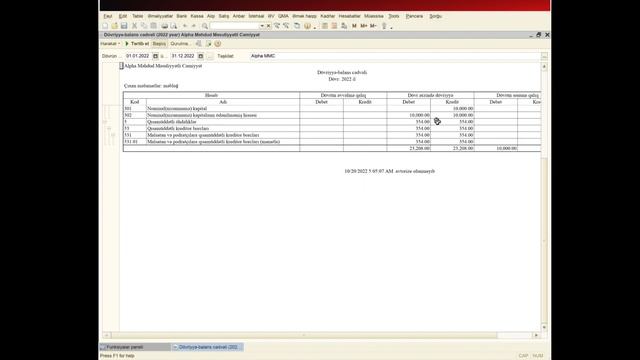Click the icon right after Qurulma button
This screenshot has width=640, height=360.
[199, 43]
